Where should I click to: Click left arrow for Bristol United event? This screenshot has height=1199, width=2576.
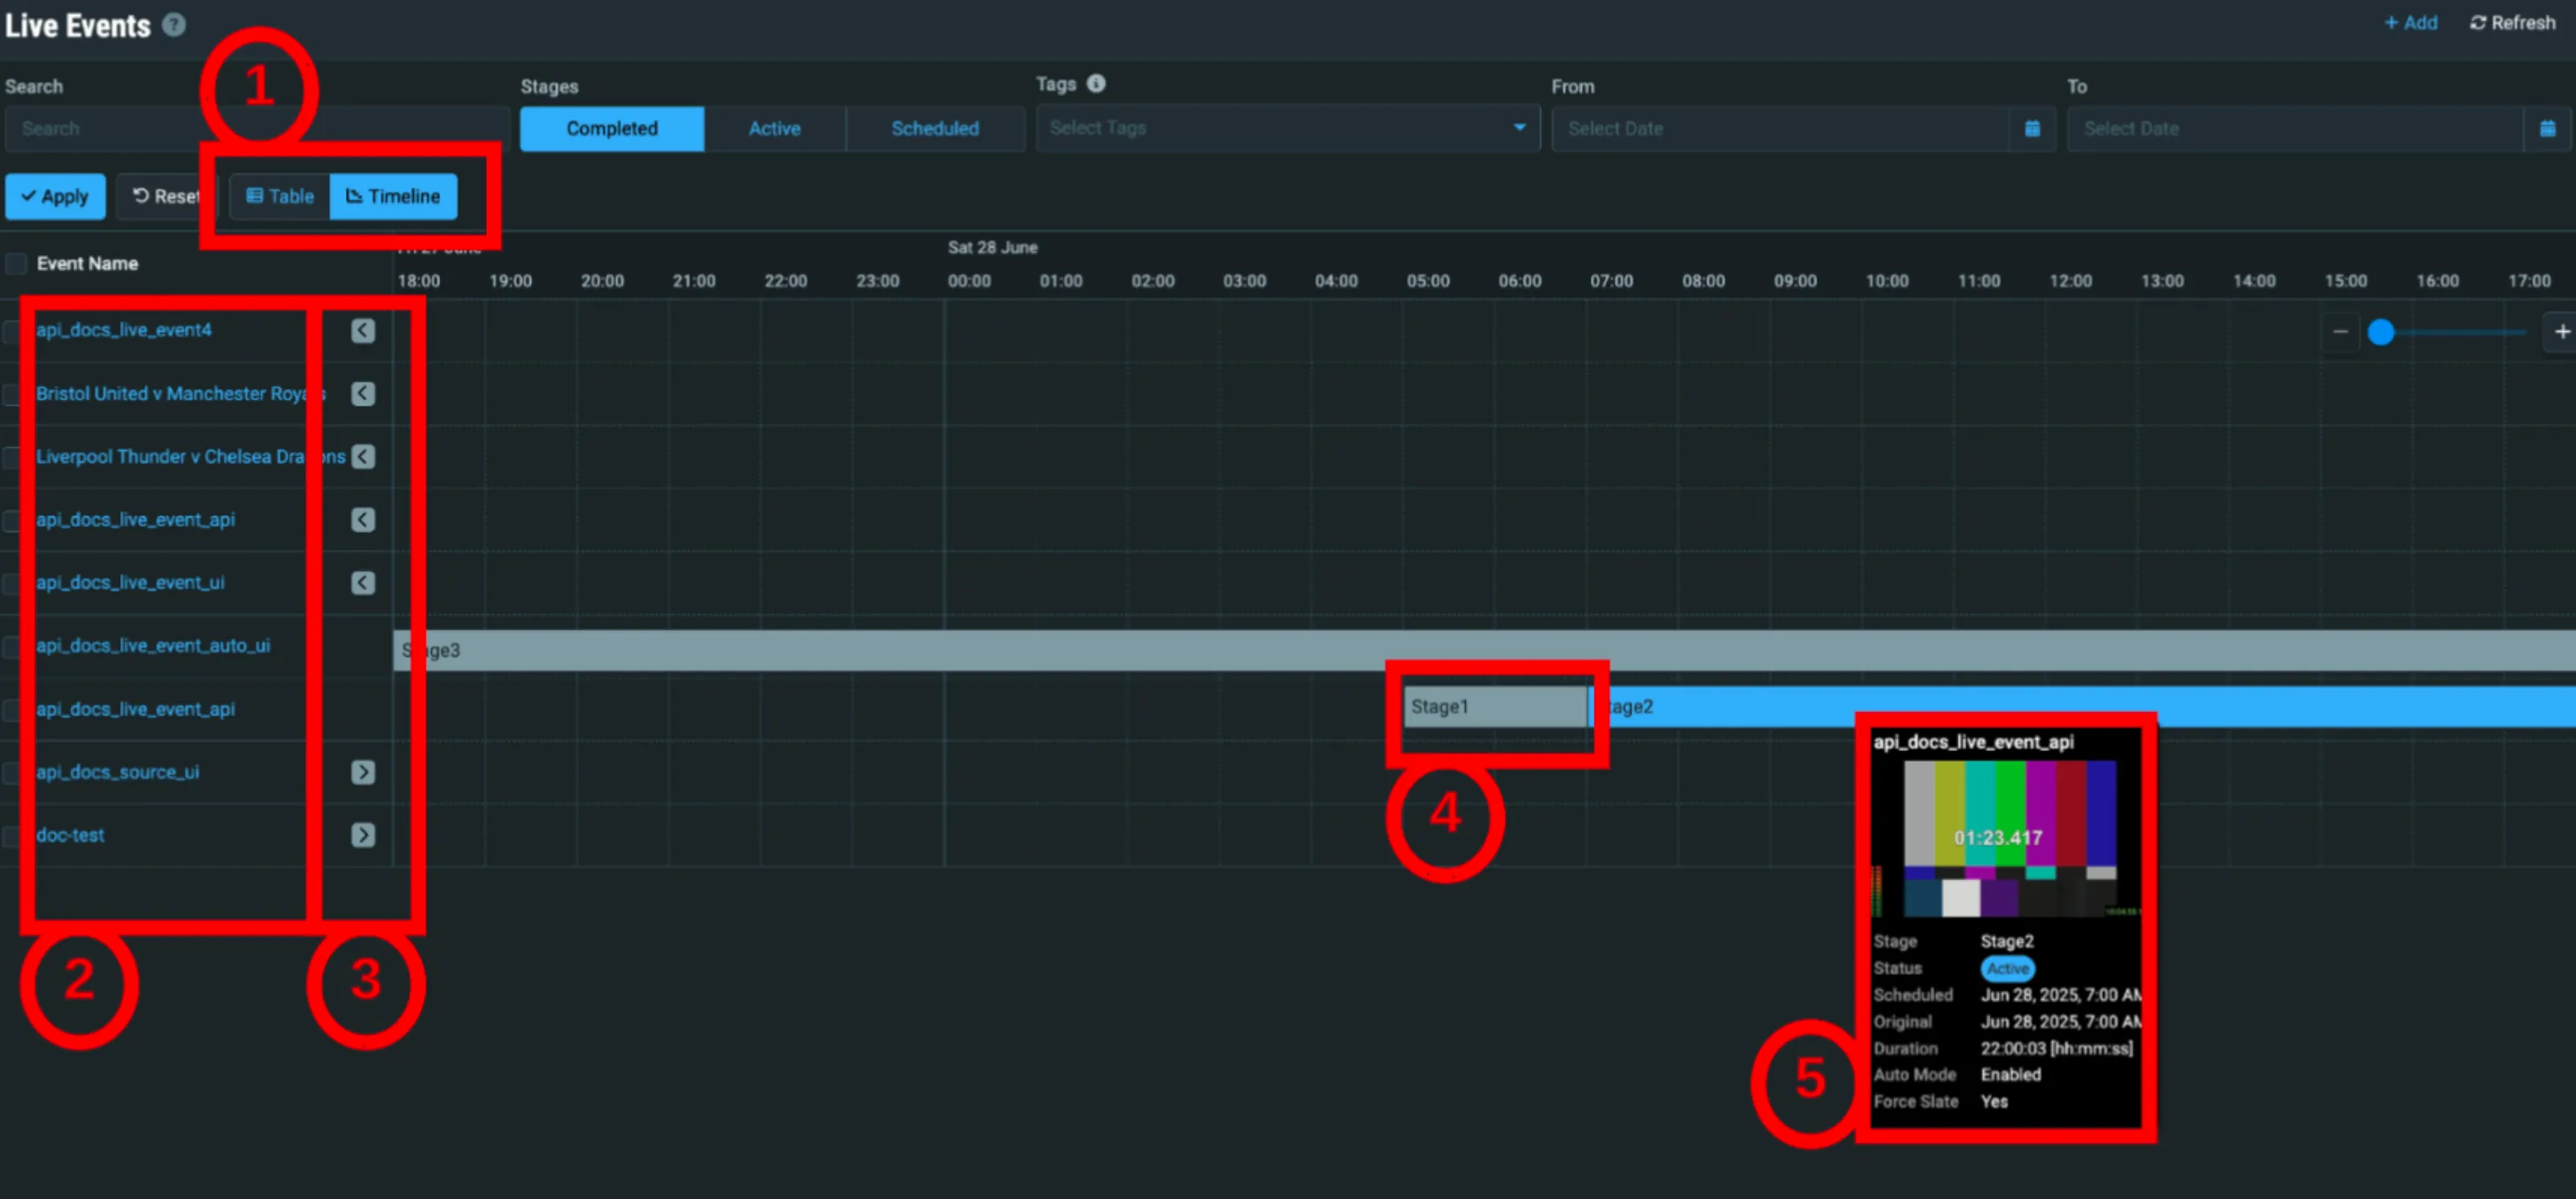click(x=363, y=394)
